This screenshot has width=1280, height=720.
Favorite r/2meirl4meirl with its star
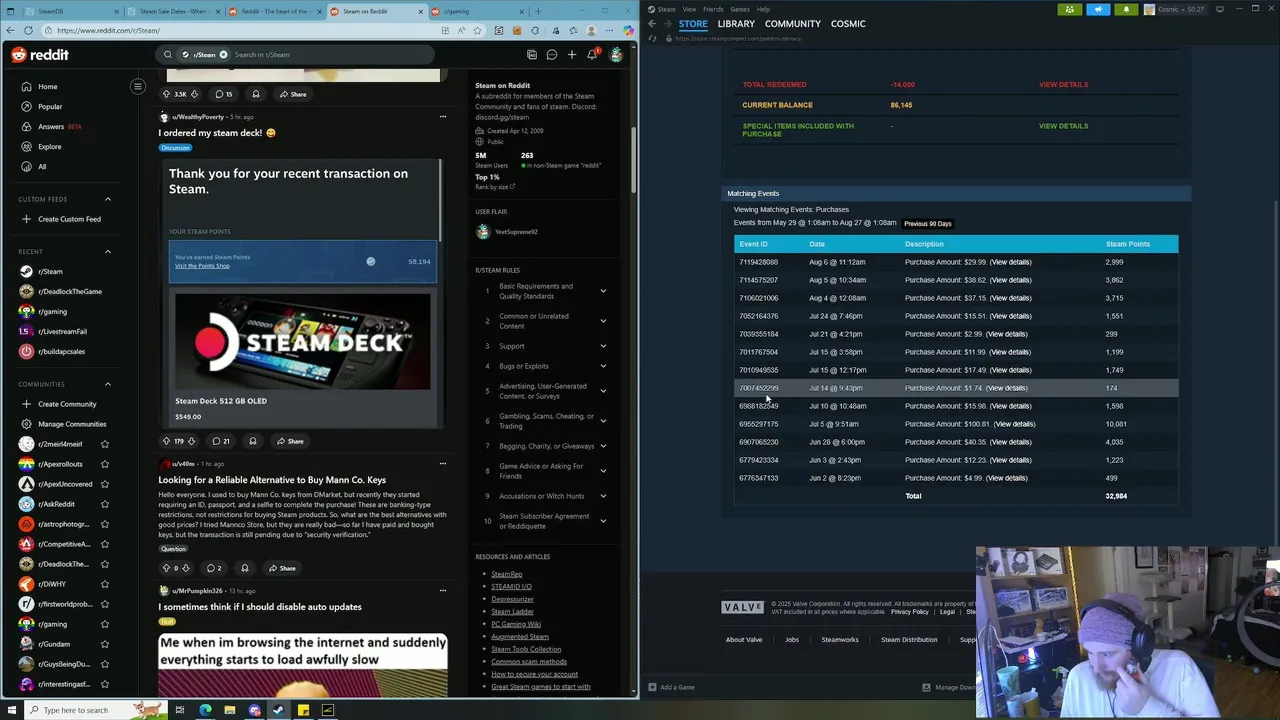tap(105, 444)
